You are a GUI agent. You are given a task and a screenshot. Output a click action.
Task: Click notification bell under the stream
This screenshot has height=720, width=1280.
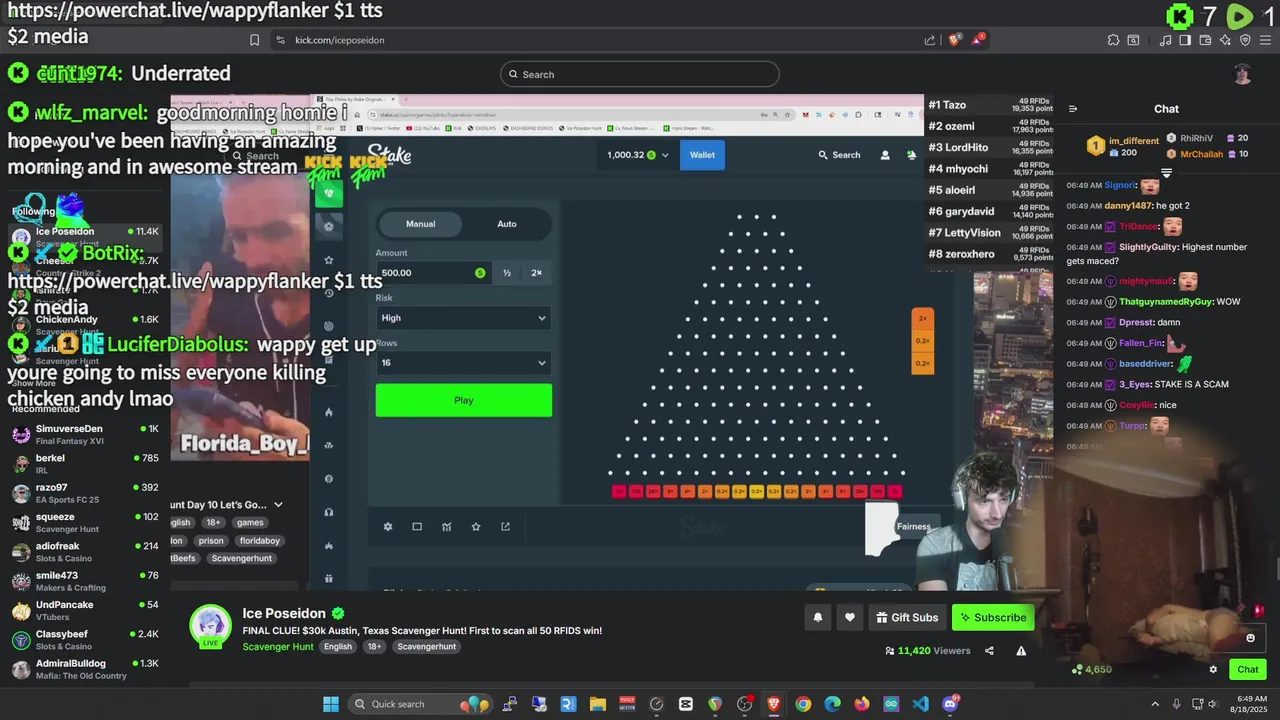817,618
